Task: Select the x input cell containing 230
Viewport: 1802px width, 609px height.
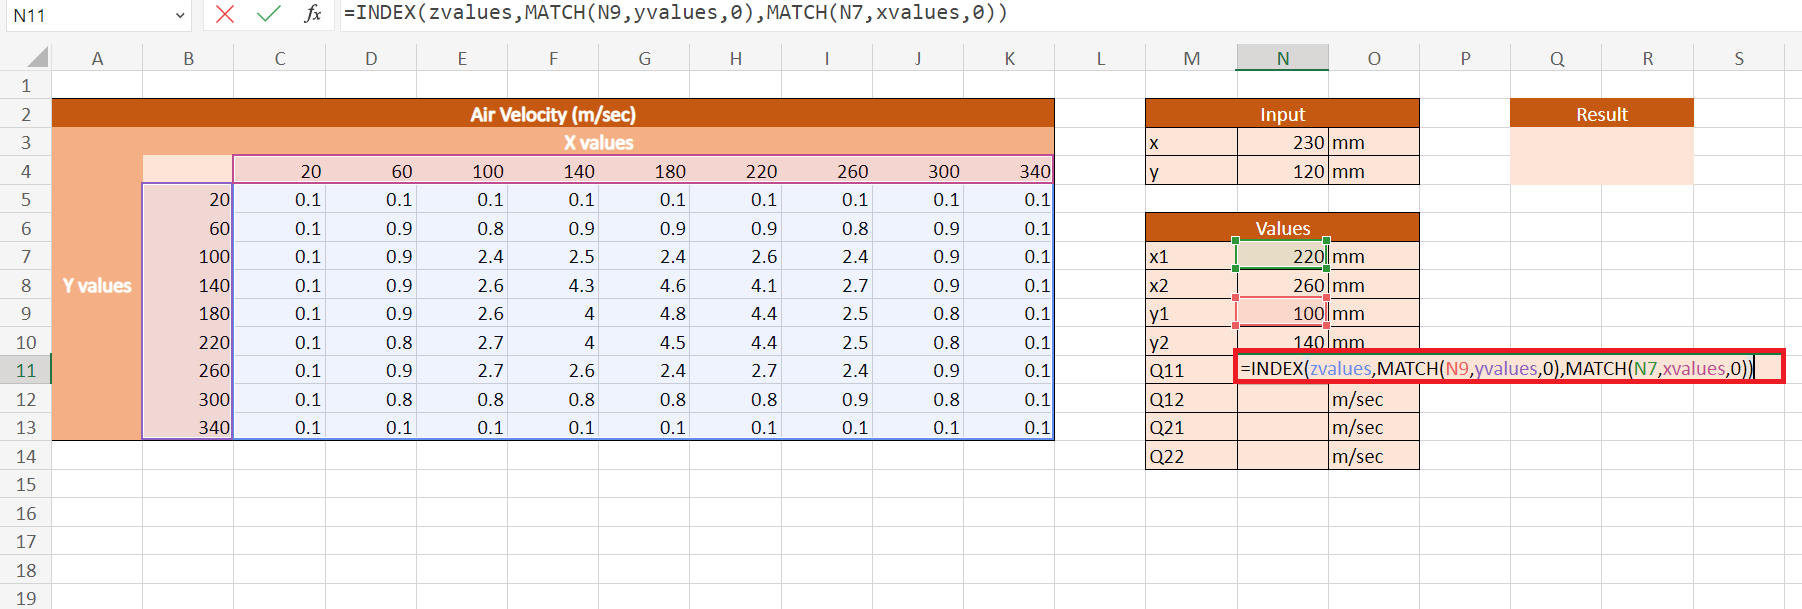Action: point(1282,143)
